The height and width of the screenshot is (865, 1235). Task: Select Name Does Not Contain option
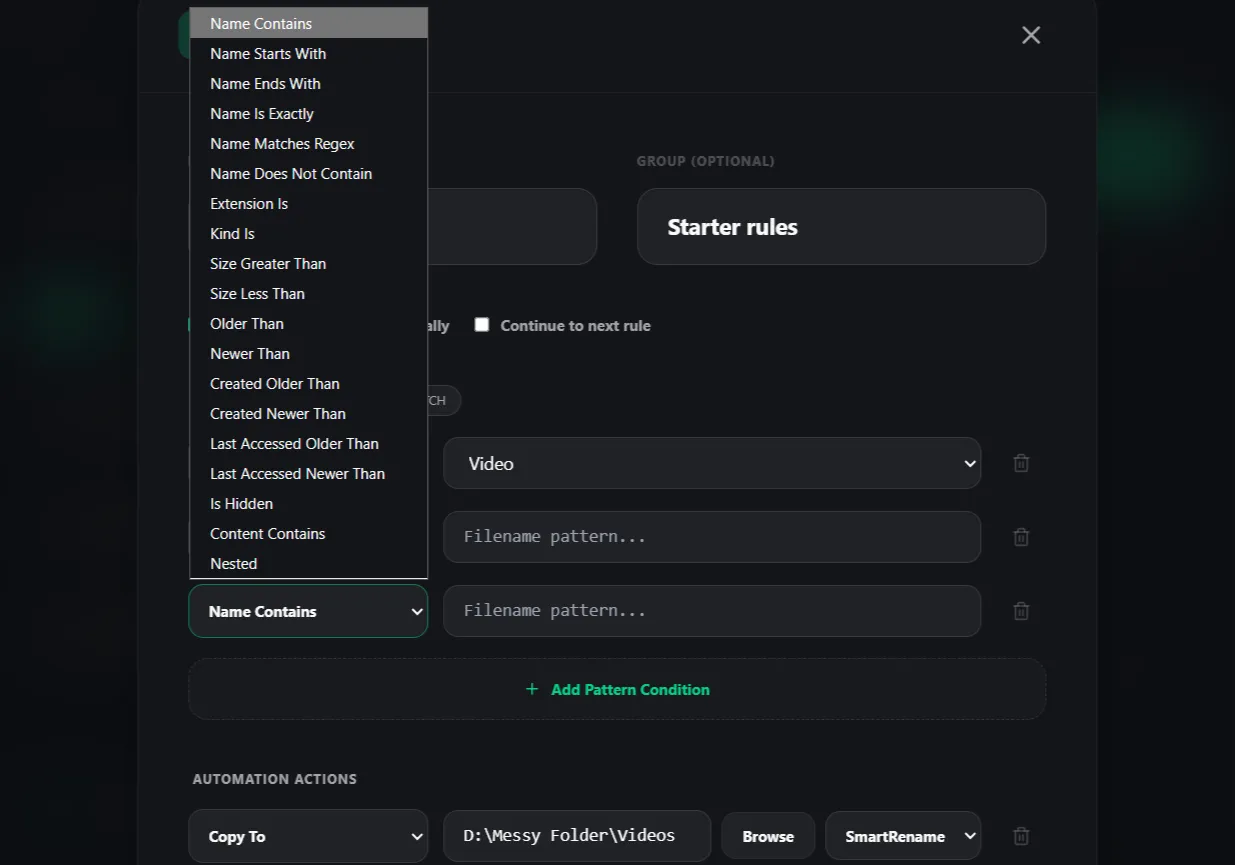308,173
